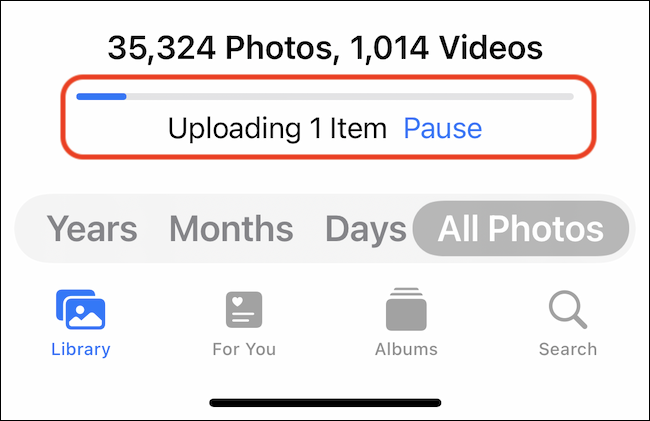This screenshot has width=650, height=421.
Task: Click the Albums text label
Action: 406,349
